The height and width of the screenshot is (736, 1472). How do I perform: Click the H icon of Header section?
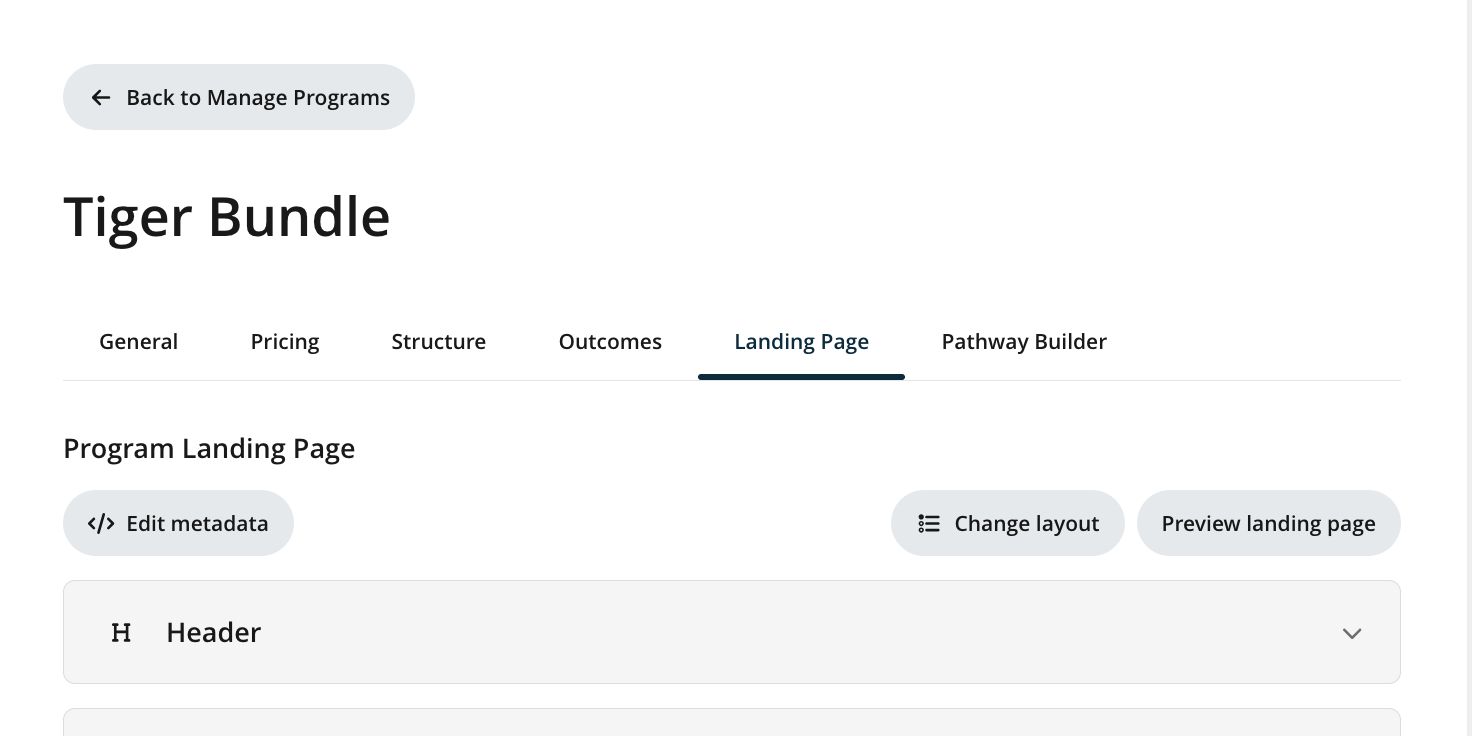pyautogui.click(x=121, y=633)
